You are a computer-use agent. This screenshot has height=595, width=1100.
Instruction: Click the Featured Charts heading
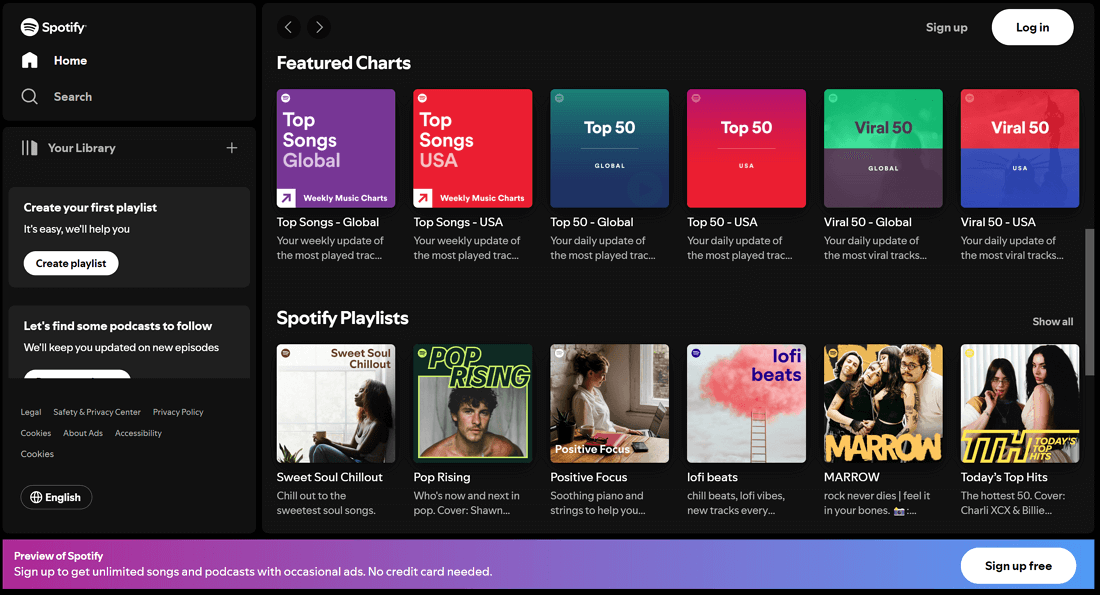coord(344,63)
